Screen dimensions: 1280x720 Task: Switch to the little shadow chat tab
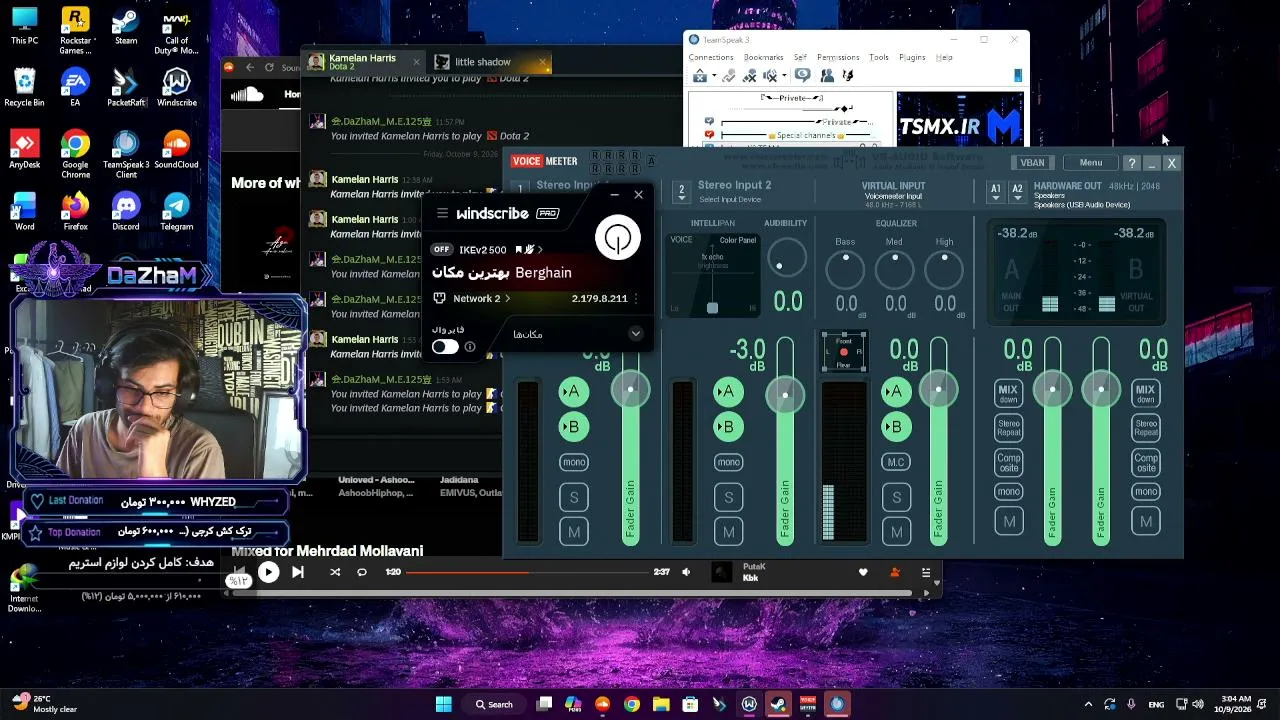(x=482, y=62)
